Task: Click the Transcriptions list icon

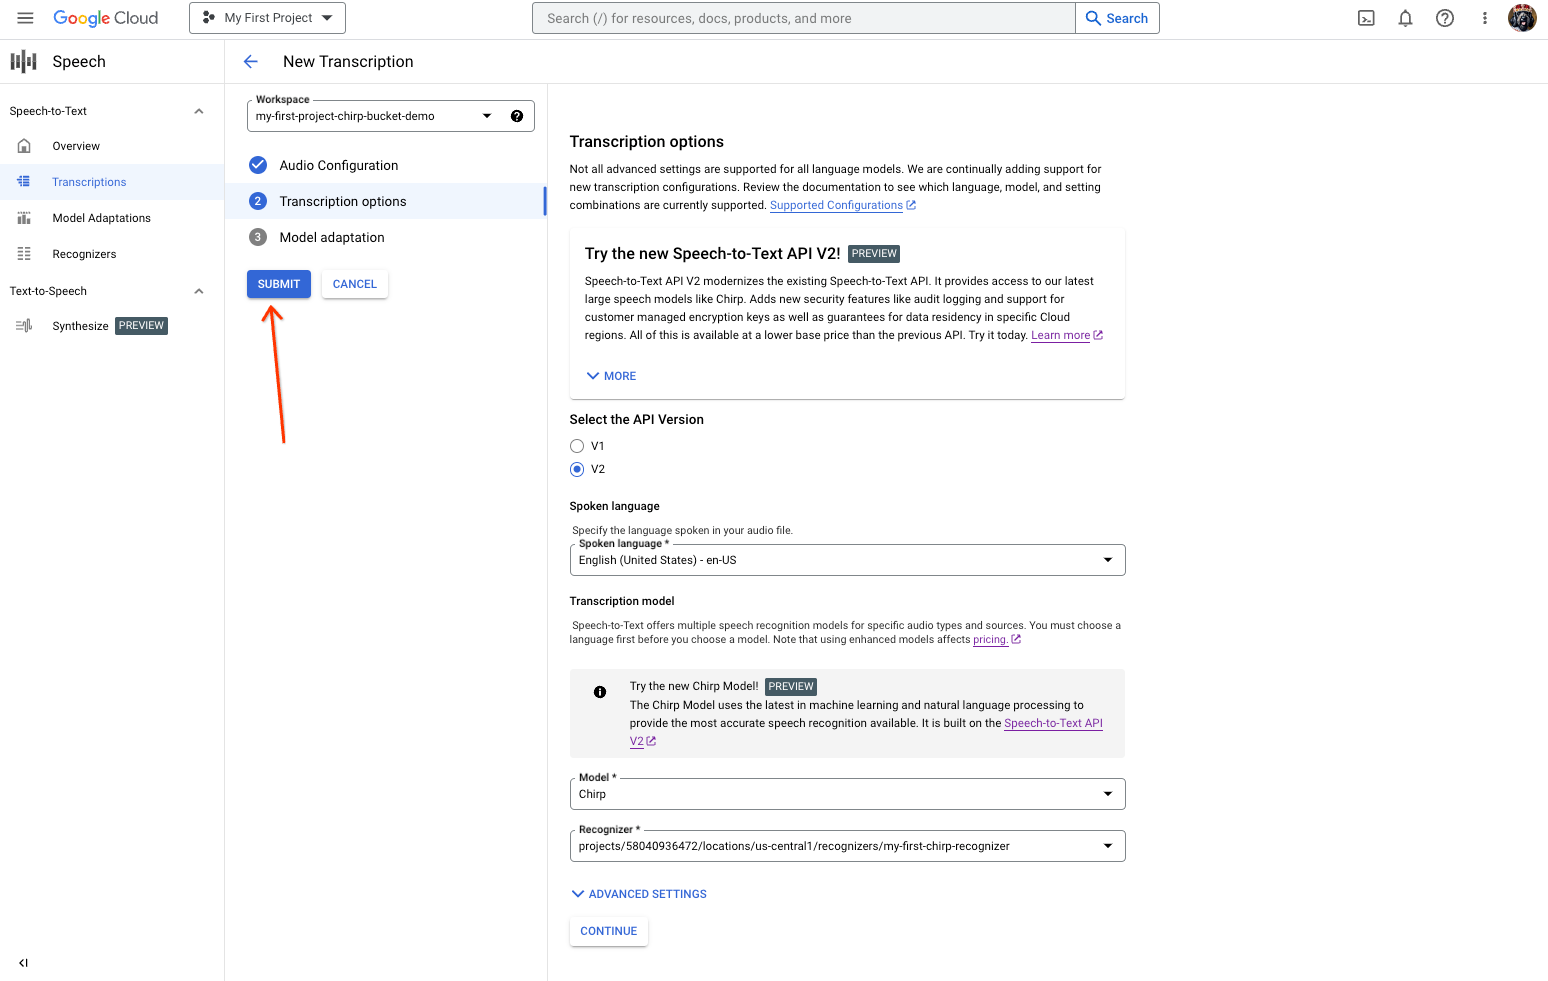Action: [24, 182]
